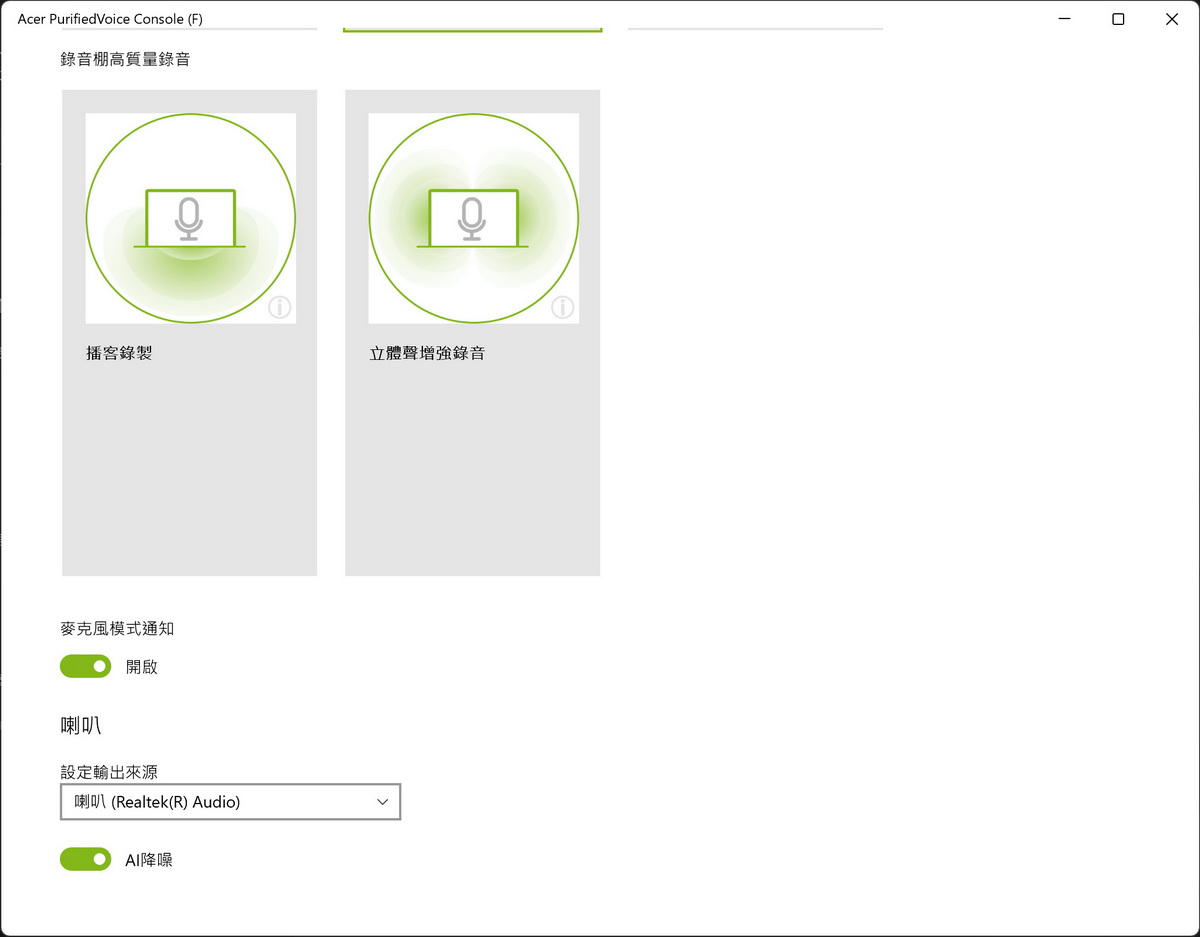Click the Acer PurifiedVoice Console title text
The height and width of the screenshot is (937, 1200).
click(110, 19)
